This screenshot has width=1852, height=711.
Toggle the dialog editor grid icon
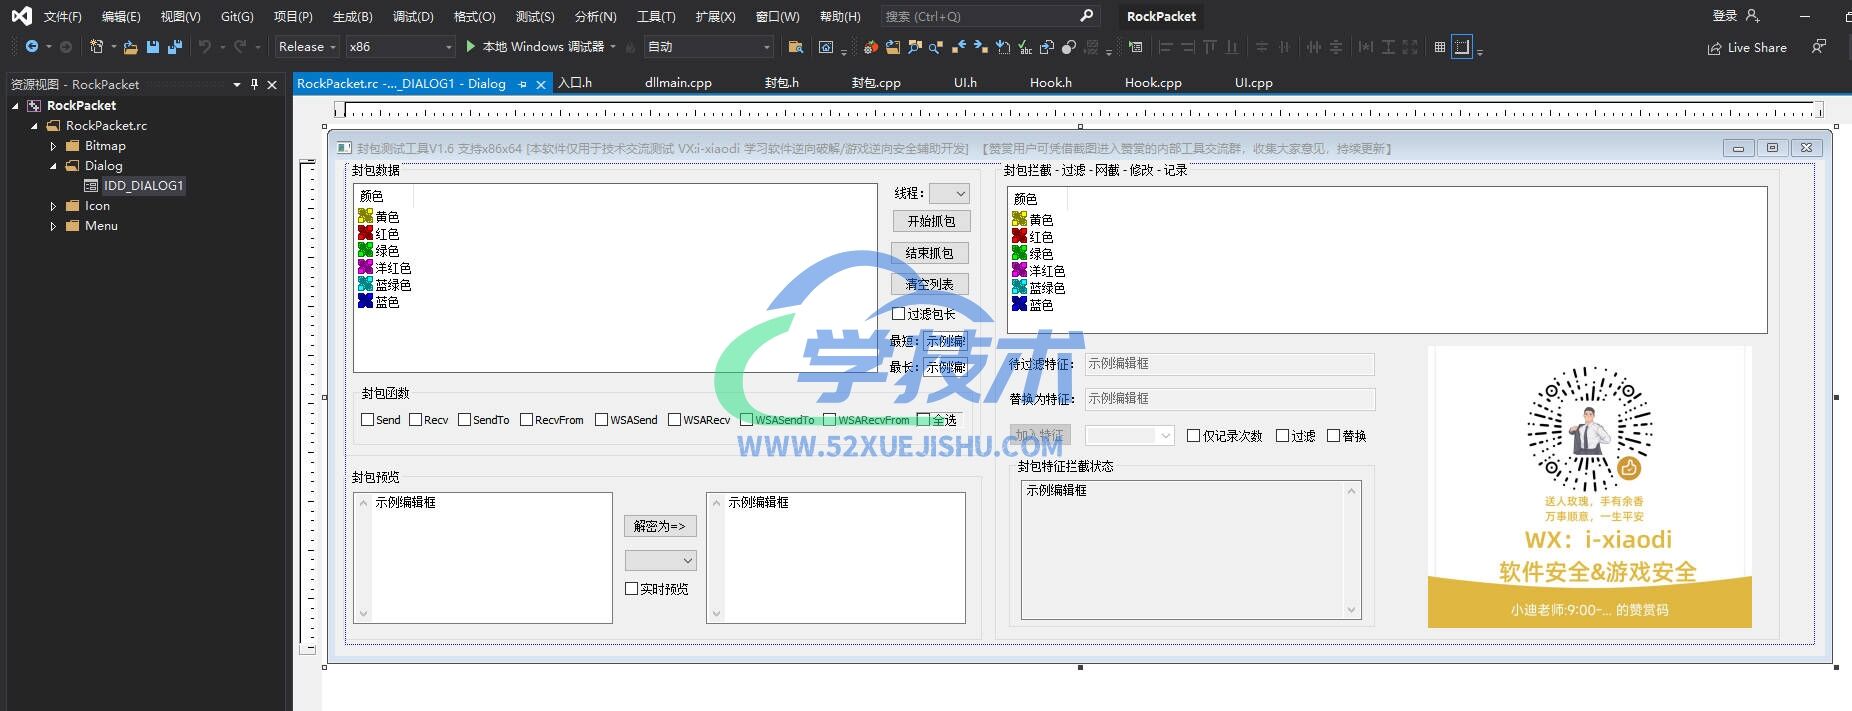(x=1439, y=47)
